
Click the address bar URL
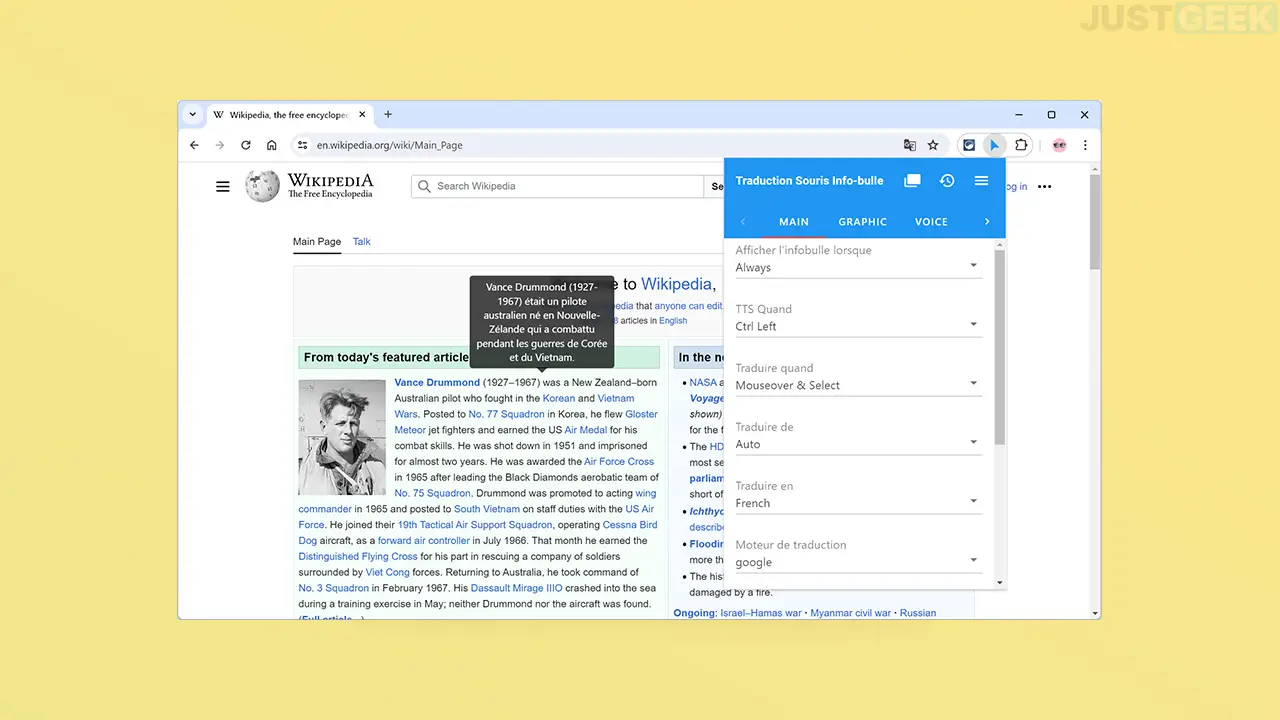pos(390,145)
